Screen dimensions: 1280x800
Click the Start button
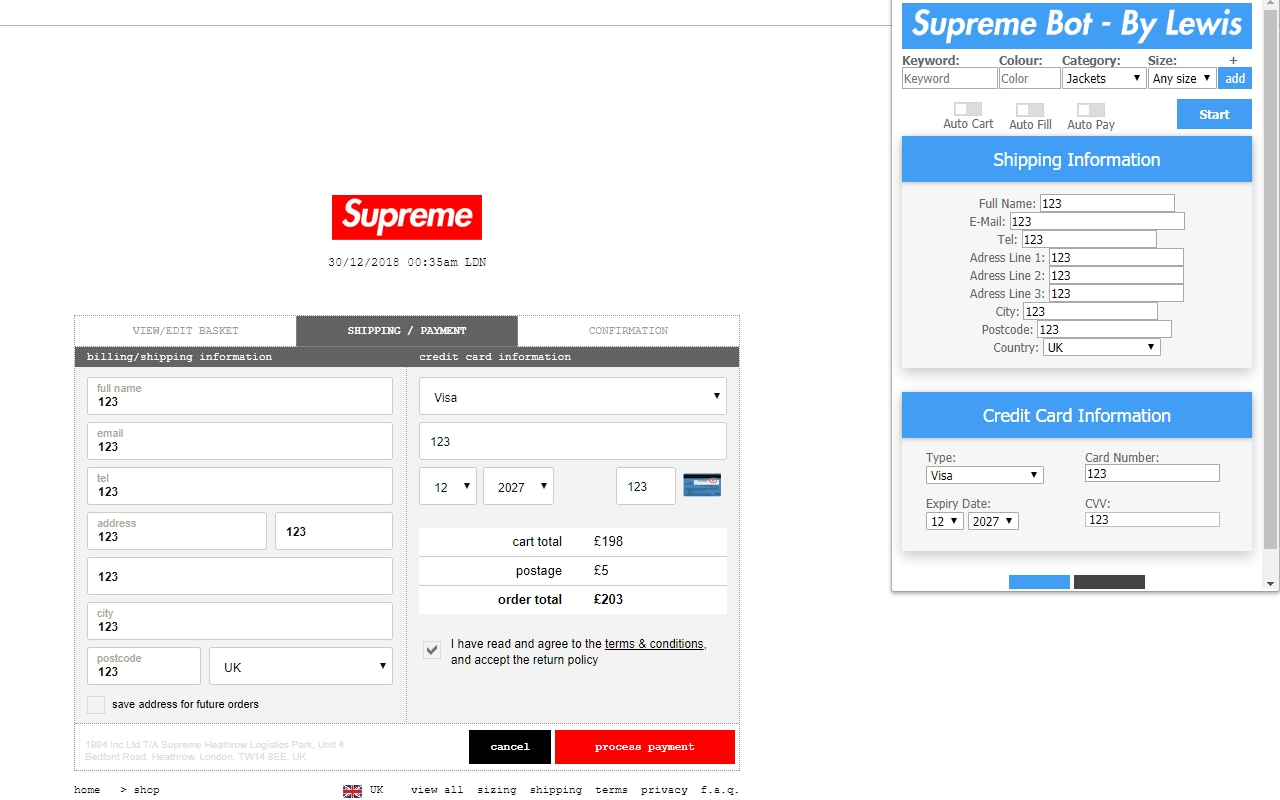tap(1214, 114)
